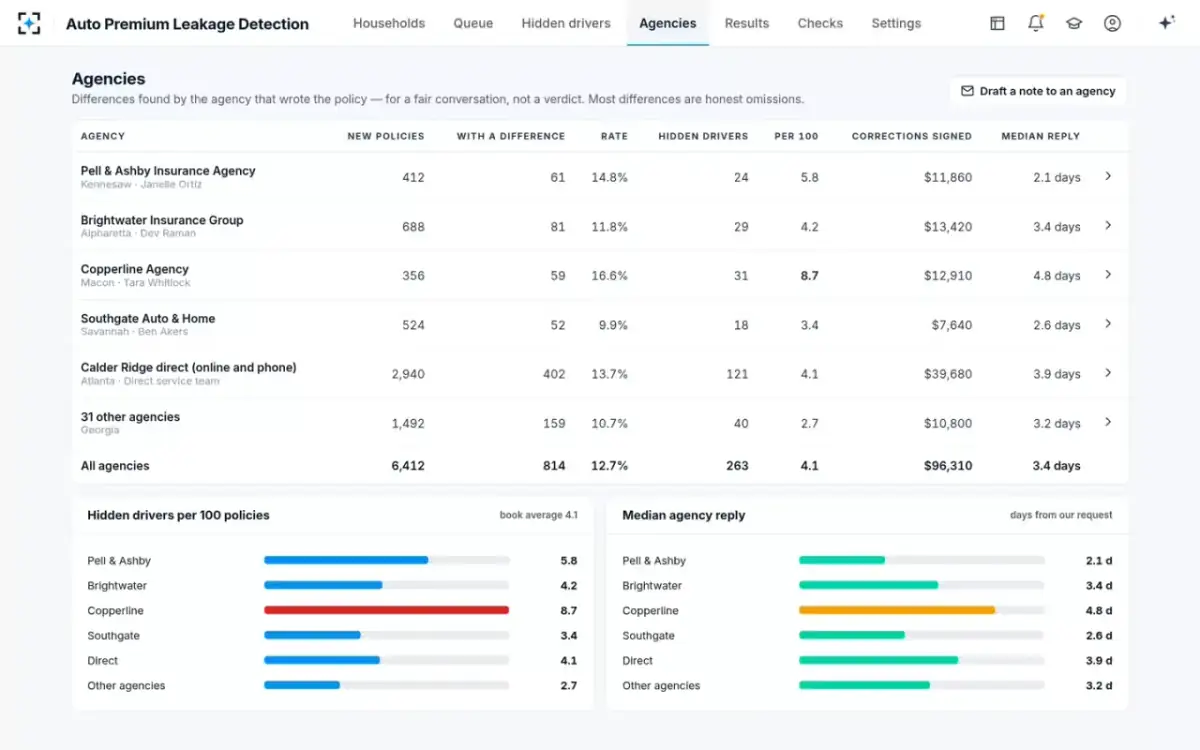This screenshot has height=750, width=1200.
Task: Open the Settings tab
Action: (896, 23)
